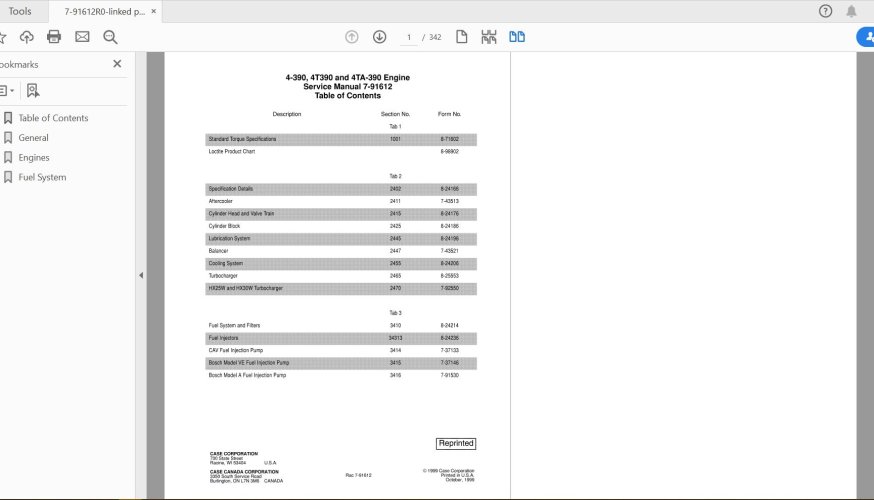Screen dimensions: 874x500
Task: Open the bookmark options dropdown
Action: (x=5, y=90)
